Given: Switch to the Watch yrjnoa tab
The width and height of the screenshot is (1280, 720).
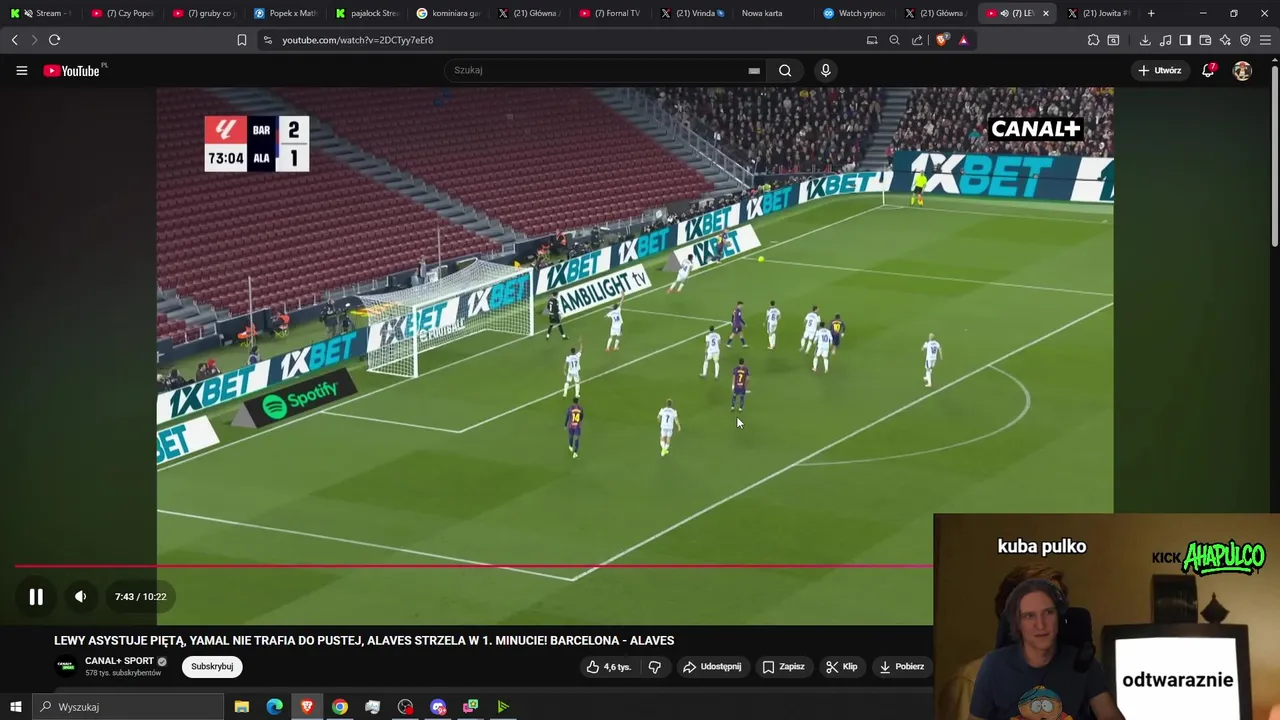Looking at the screenshot, I should pos(855,13).
